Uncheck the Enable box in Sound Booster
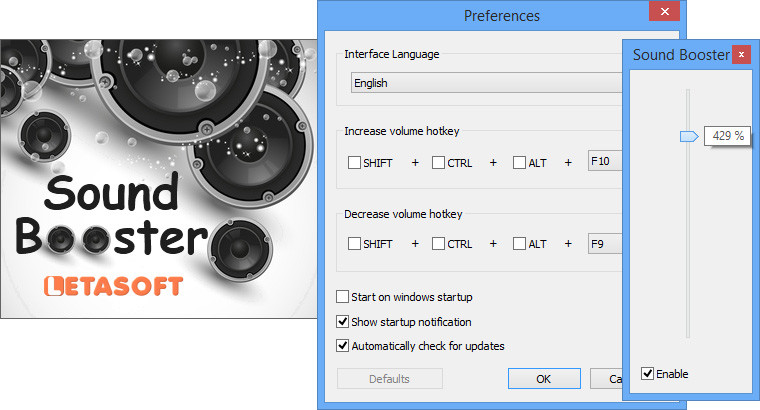760x410 pixels. [648, 374]
